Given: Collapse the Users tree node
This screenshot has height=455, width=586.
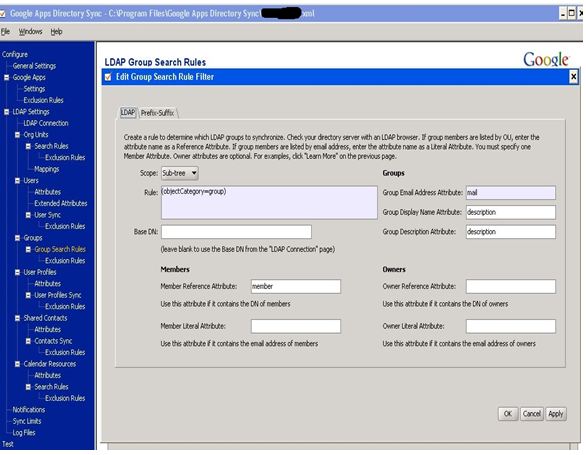Looking at the screenshot, I should click(x=17, y=181).
